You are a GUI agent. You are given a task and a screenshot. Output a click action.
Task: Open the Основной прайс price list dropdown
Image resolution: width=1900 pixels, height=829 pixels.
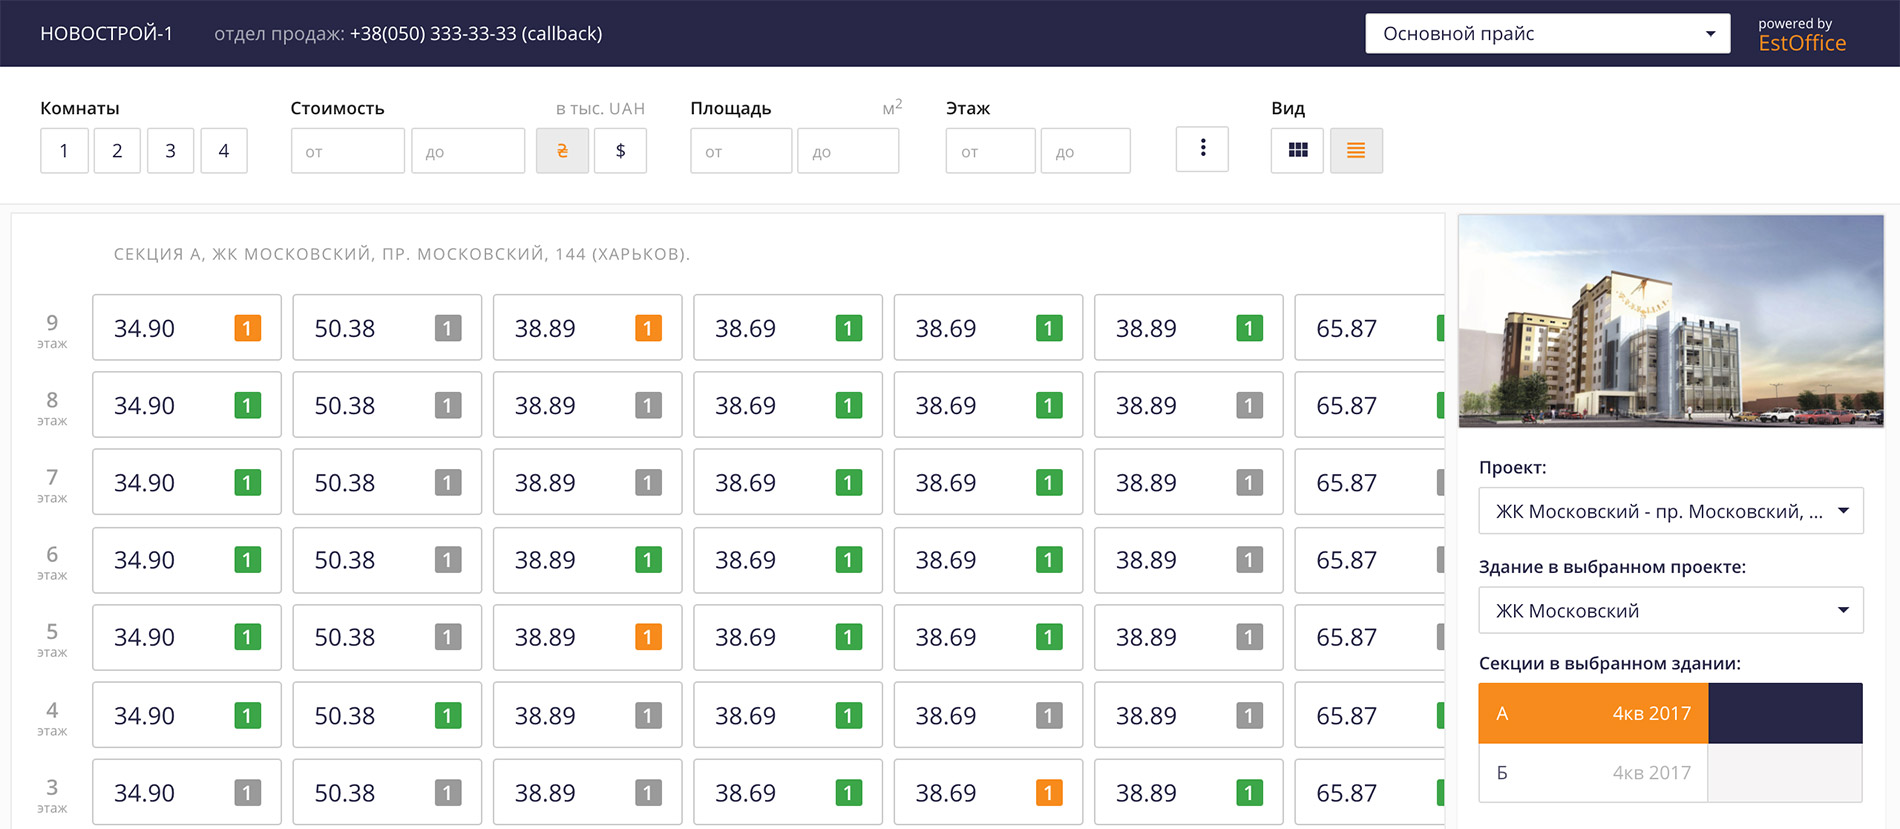(x=1547, y=34)
